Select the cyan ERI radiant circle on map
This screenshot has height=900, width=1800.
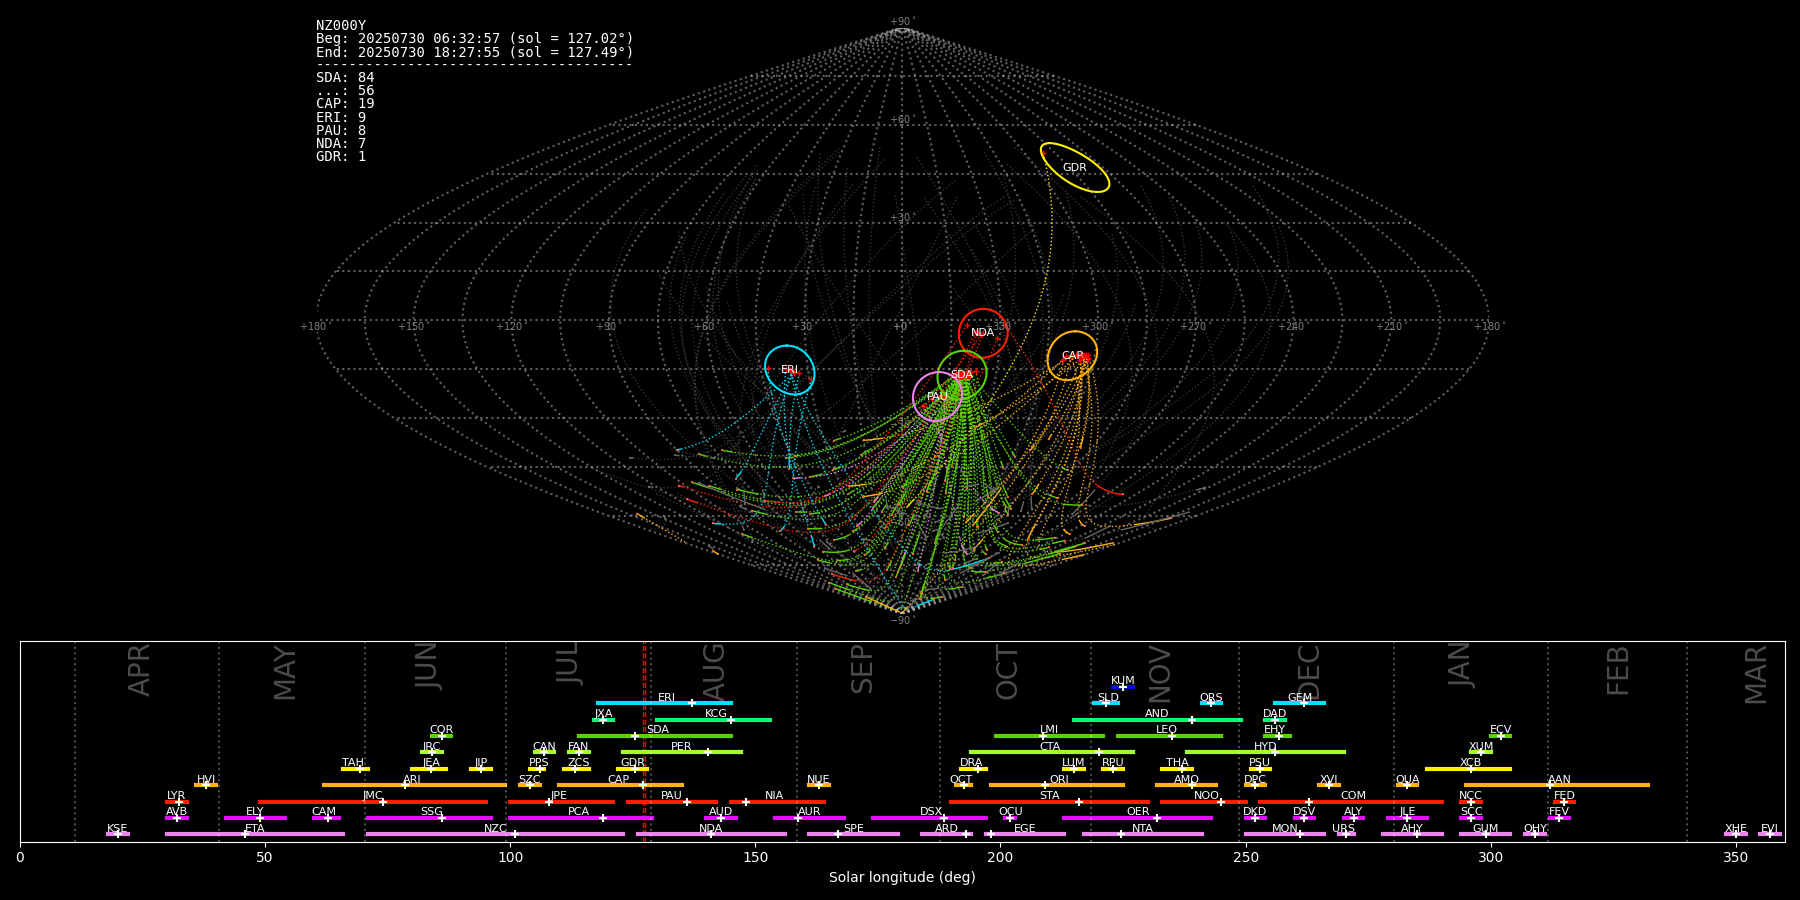(790, 370)
